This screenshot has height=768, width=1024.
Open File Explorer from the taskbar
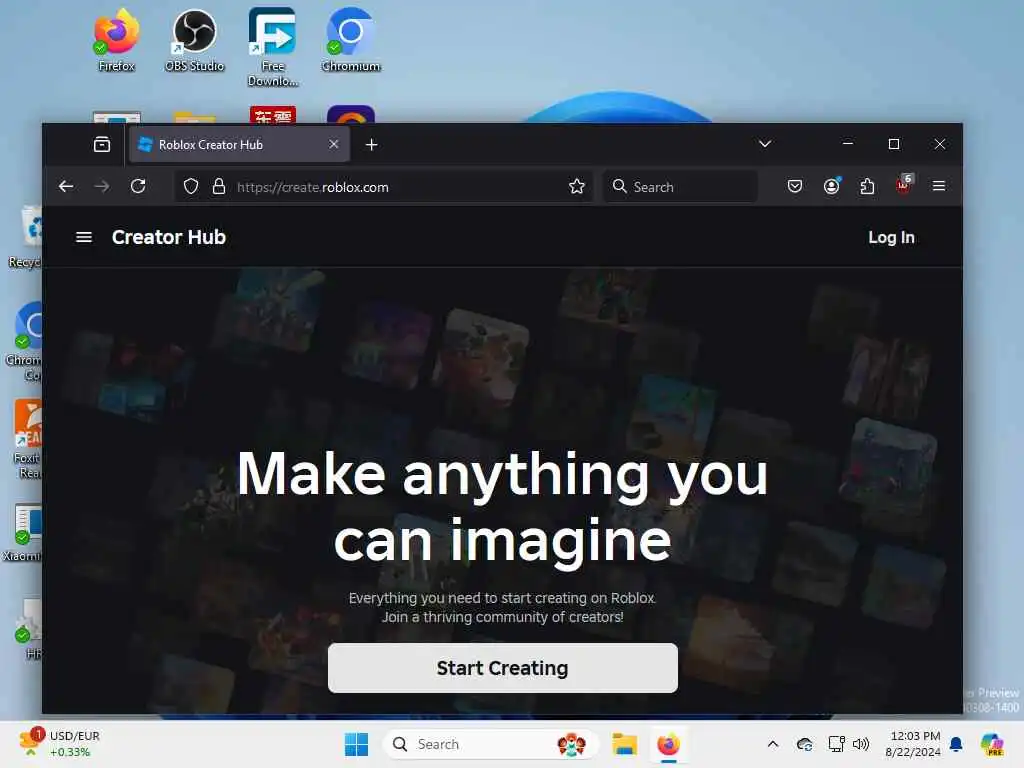coord(624,744)
